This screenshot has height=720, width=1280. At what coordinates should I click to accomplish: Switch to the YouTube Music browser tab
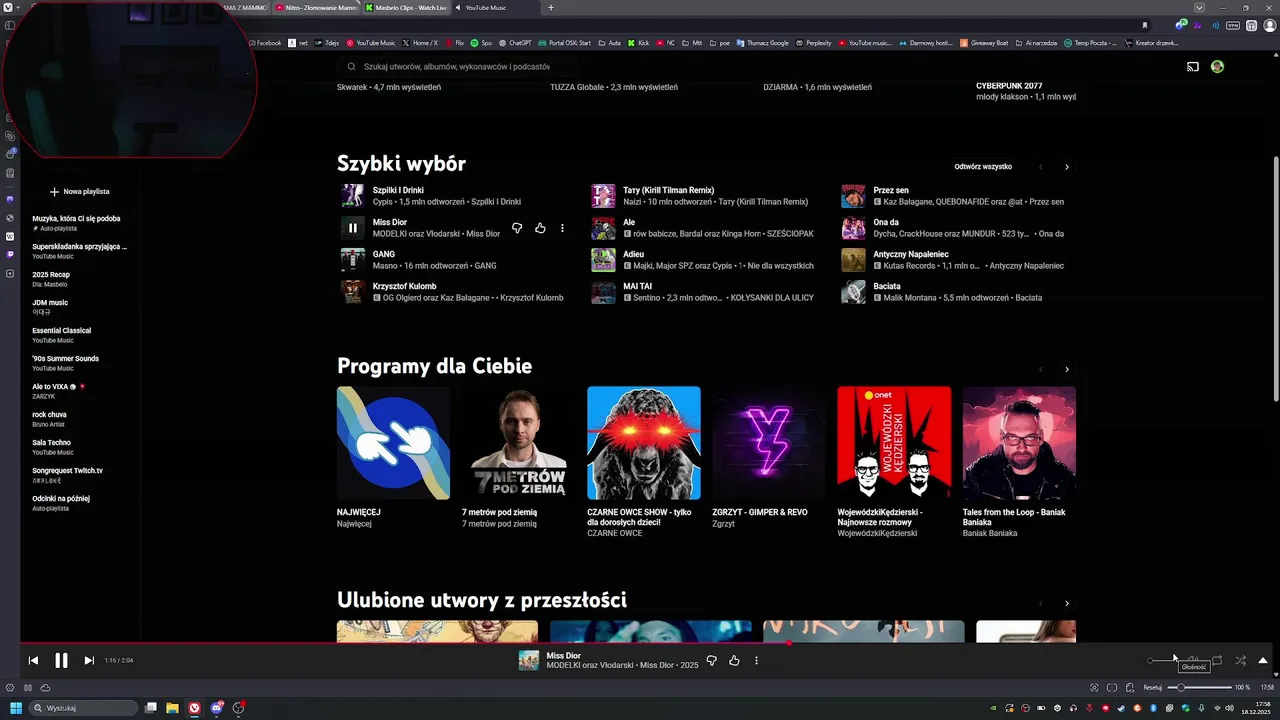coord(494,7)
